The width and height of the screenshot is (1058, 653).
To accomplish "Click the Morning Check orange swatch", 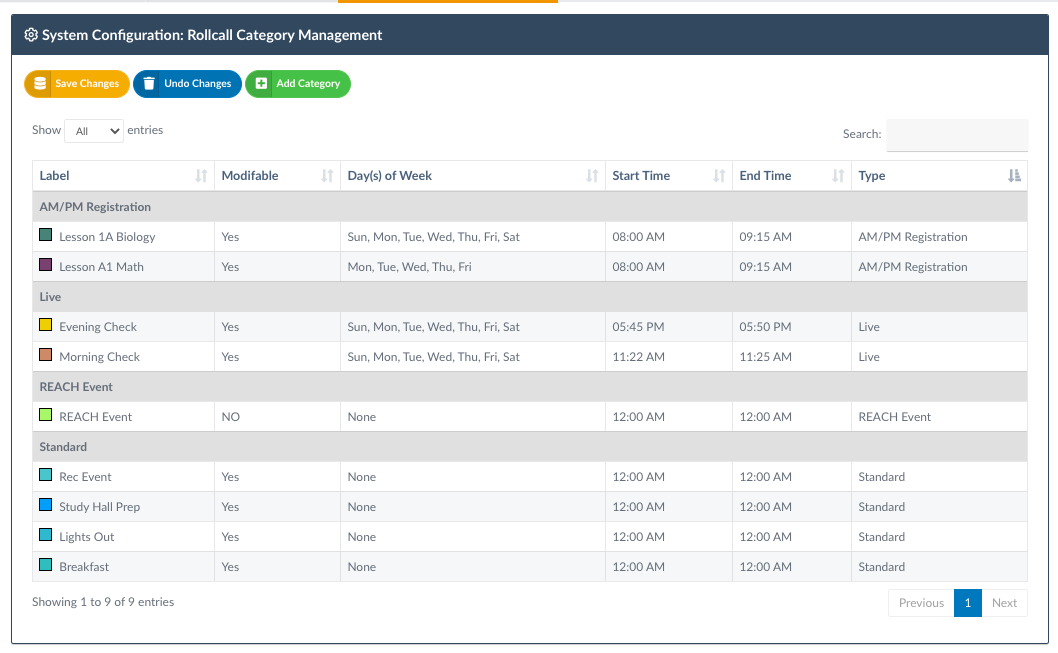I will (x=46, y=355).
